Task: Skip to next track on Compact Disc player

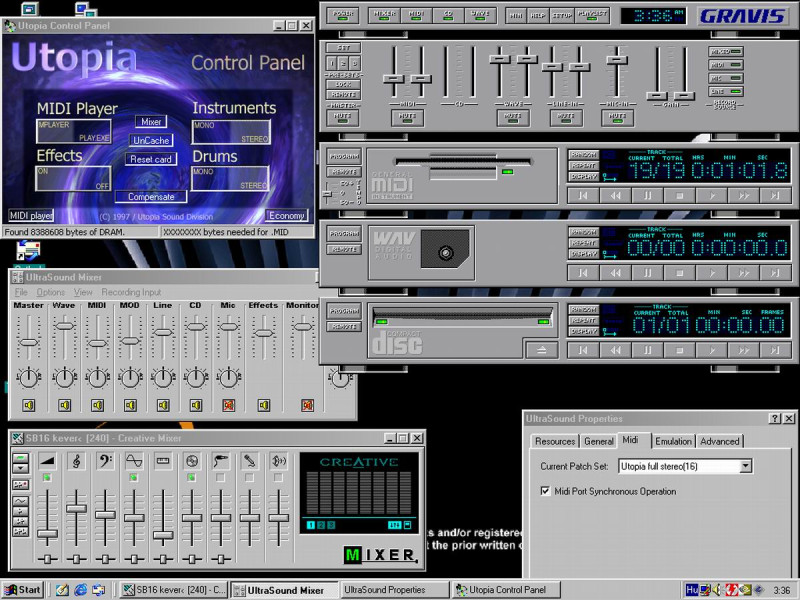Action: click(776, 350)
